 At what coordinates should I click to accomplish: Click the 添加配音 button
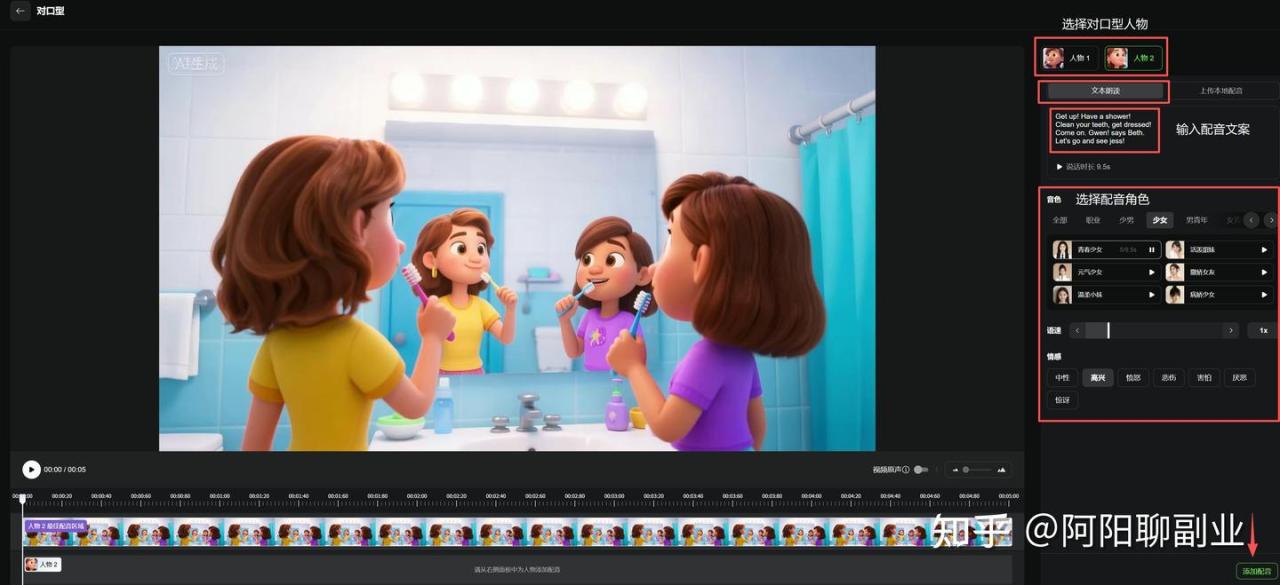pyautogui.click(x=1256, y=571)
